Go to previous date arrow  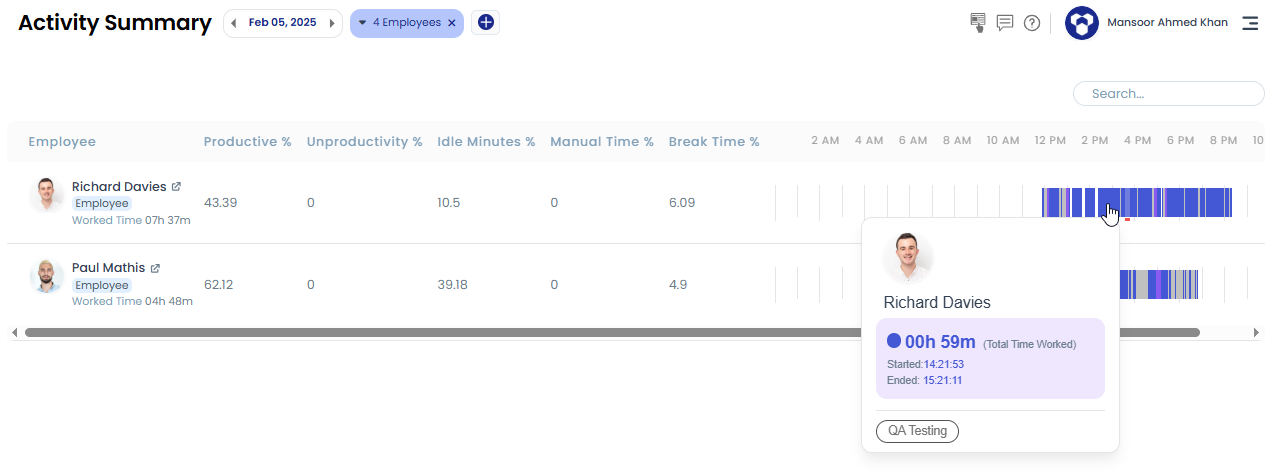click(234, 23)
